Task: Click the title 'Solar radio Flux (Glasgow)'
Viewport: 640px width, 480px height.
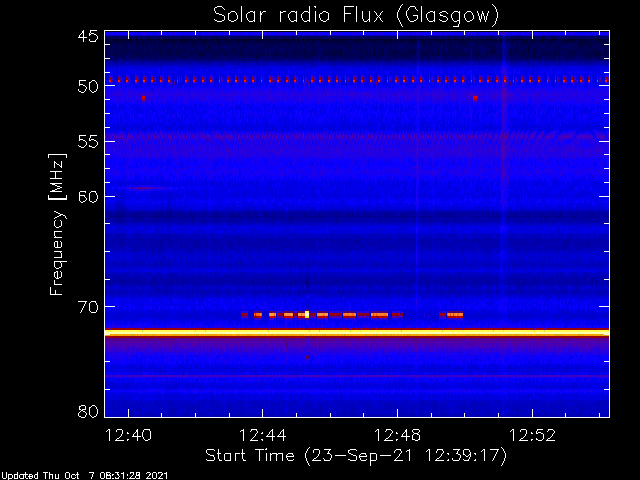Action: (x=356, y=16)
